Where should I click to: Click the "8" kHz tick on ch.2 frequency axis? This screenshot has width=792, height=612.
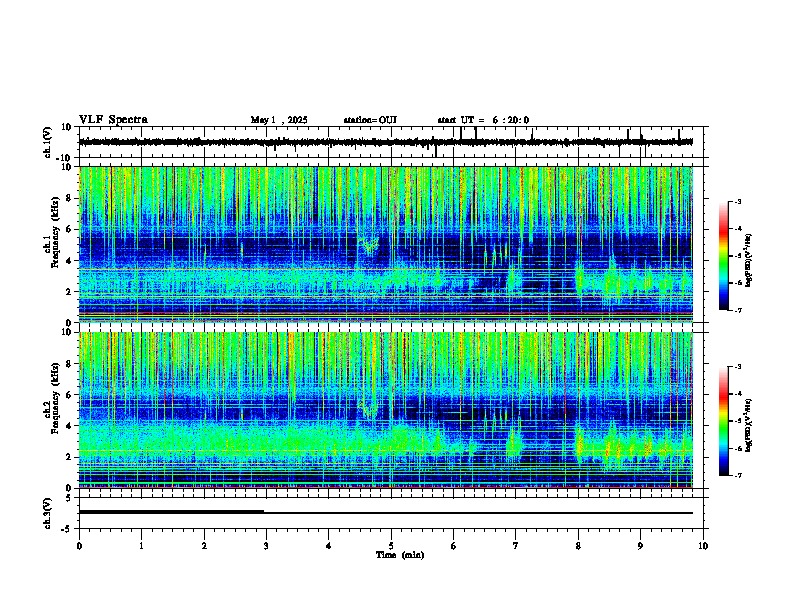pyautogui.click(x=70, y=364)
